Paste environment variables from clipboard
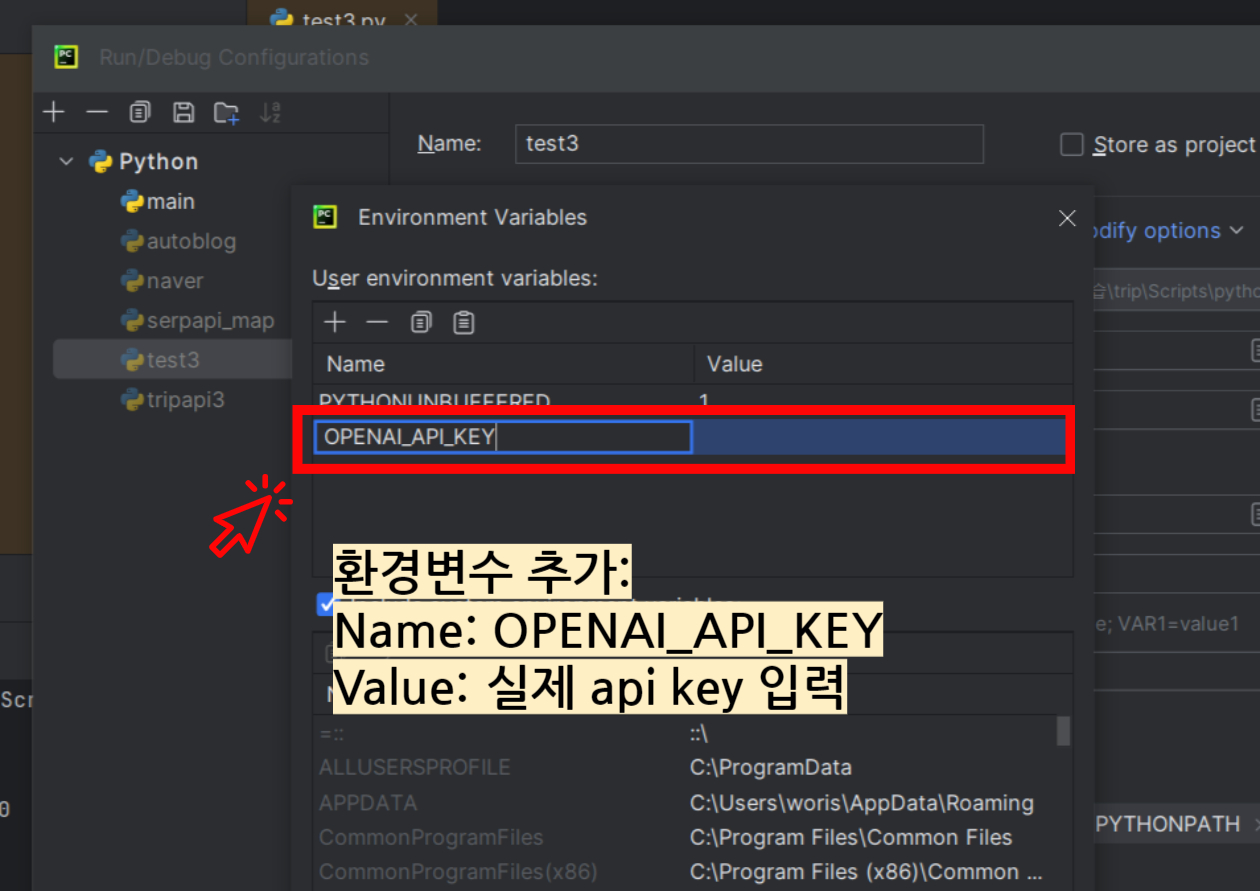The image size is (1260, 891). coord(464,322)
